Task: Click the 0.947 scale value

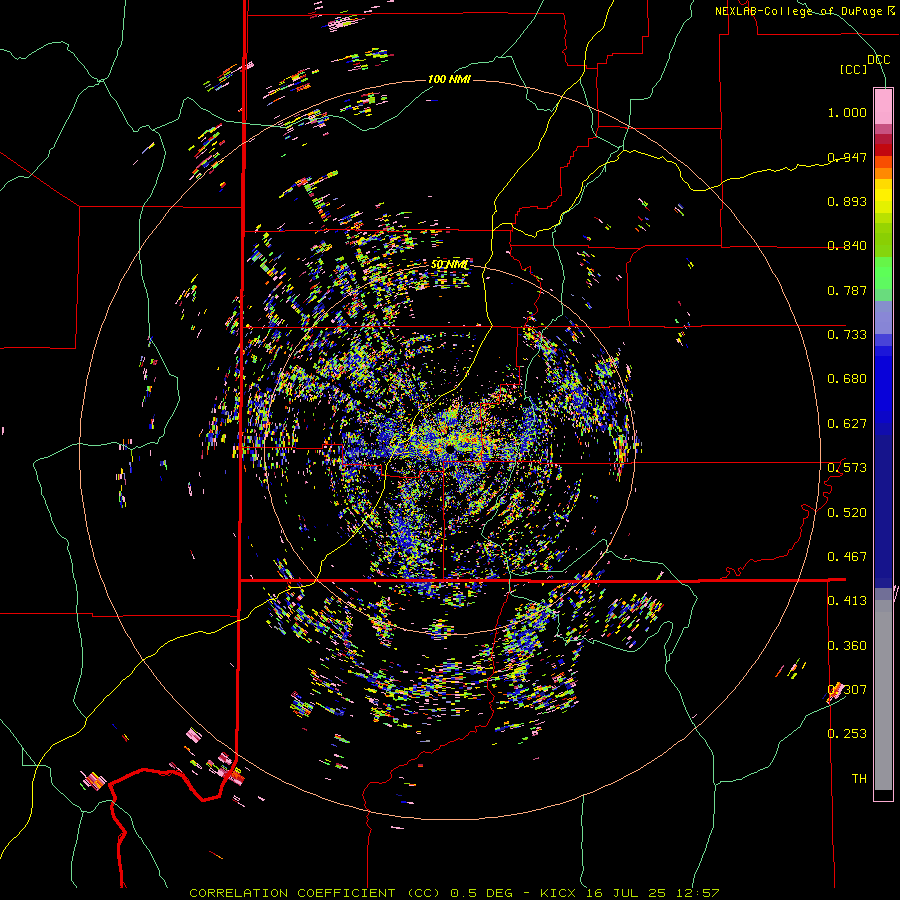Action: click(847, 157)
